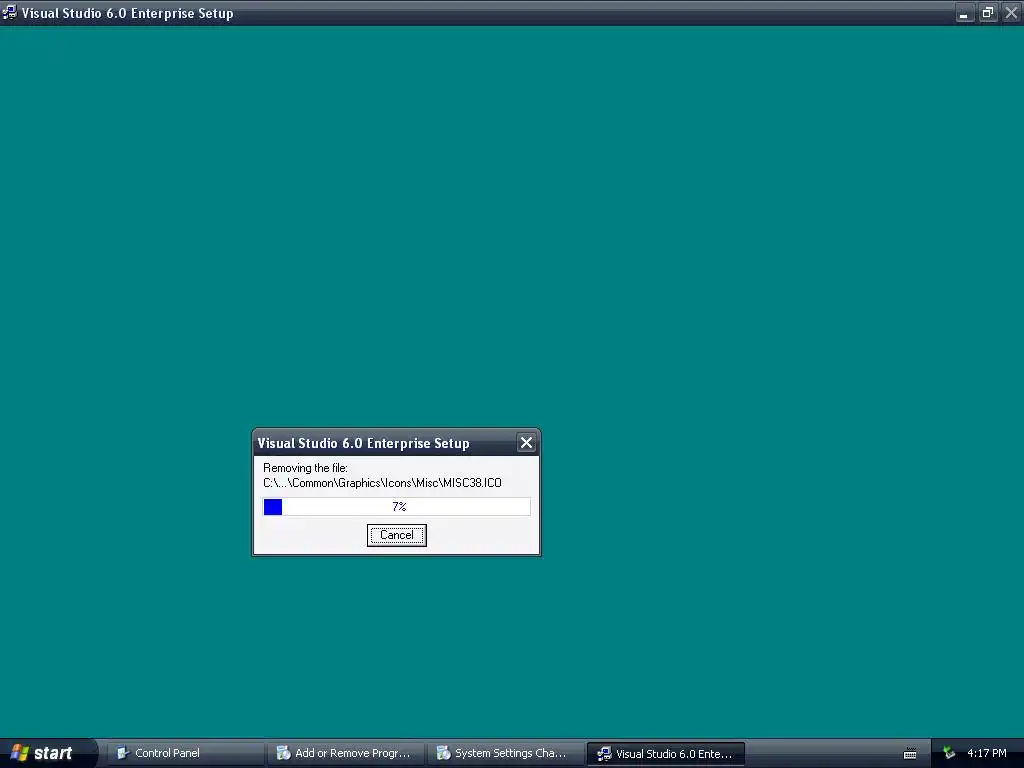Click the "Removing the file:" label
Screen dimensions: 1024x768
tap(305, 468)
